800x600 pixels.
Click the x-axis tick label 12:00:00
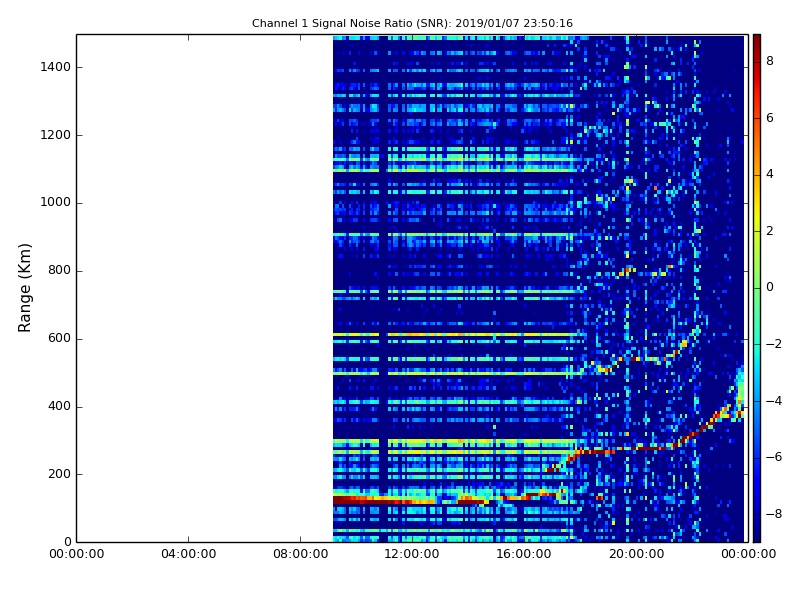point(412,554)
